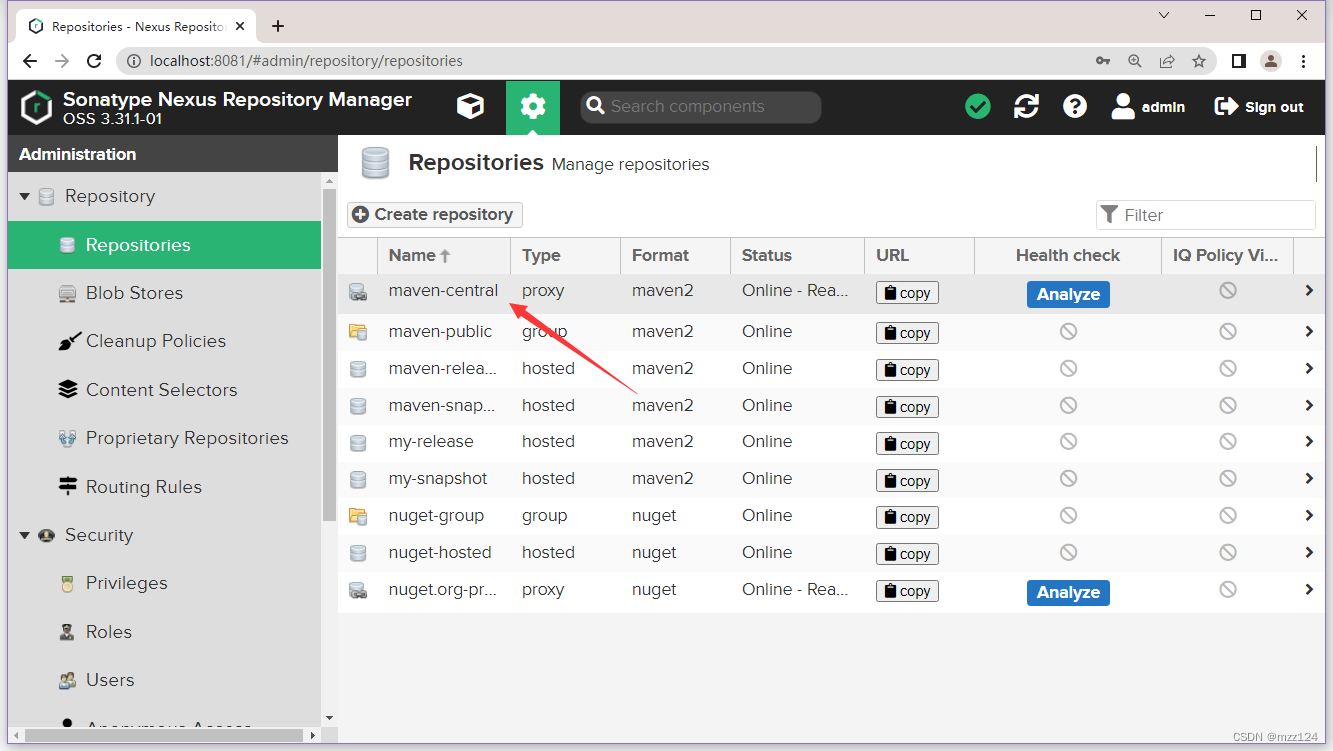The height and width of the screenshot is (751, 1333).
Task: Sort by Type column header
Action: coord(565,255)
